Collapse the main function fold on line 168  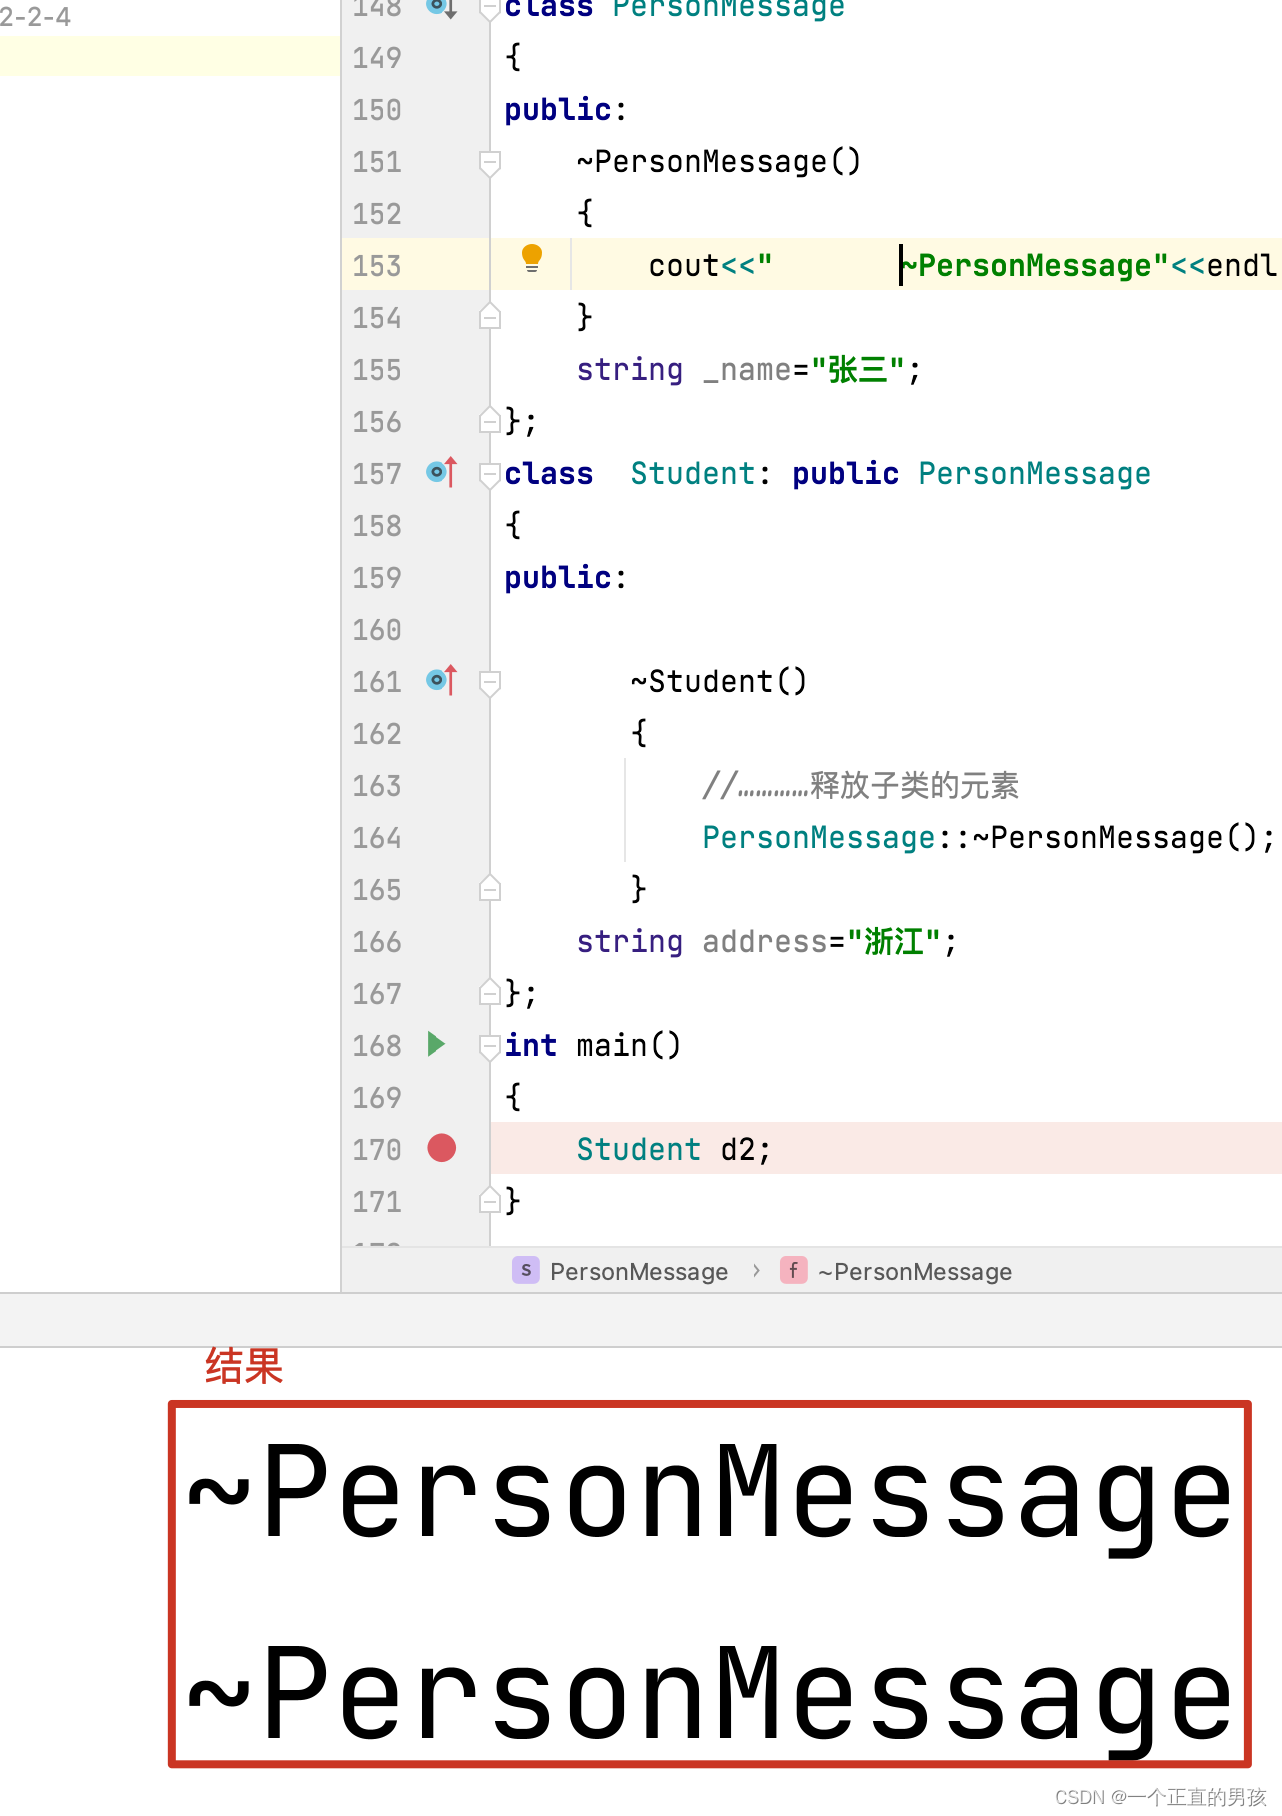click(490, 1046)
